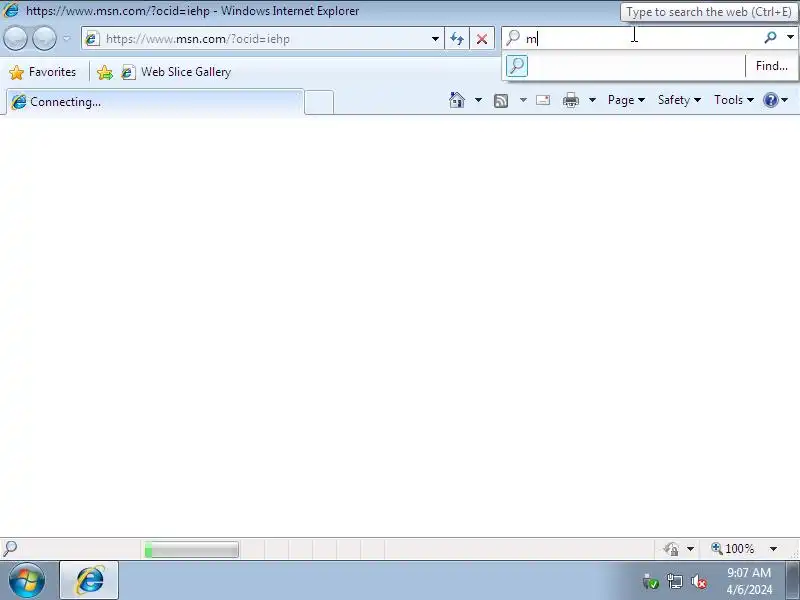
Task: Open a new blank tab
Action: click(x=319, y=102)
